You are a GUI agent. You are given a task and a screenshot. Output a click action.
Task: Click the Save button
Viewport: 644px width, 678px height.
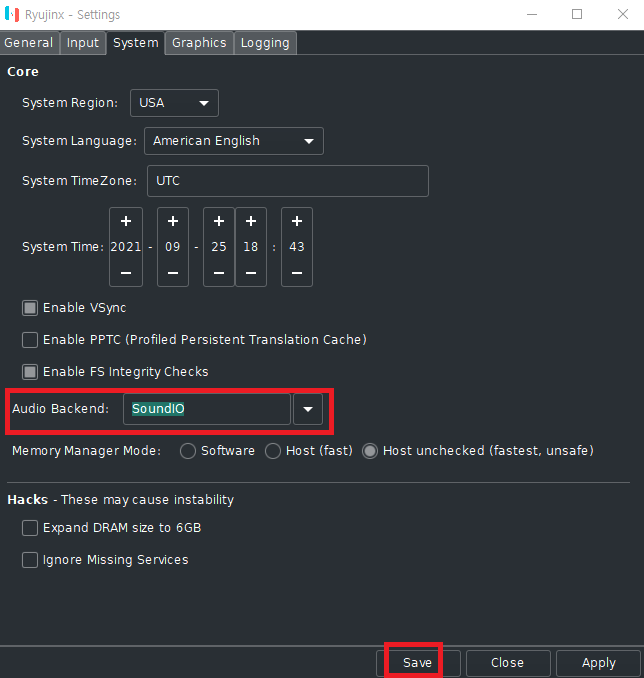point(418,663)
